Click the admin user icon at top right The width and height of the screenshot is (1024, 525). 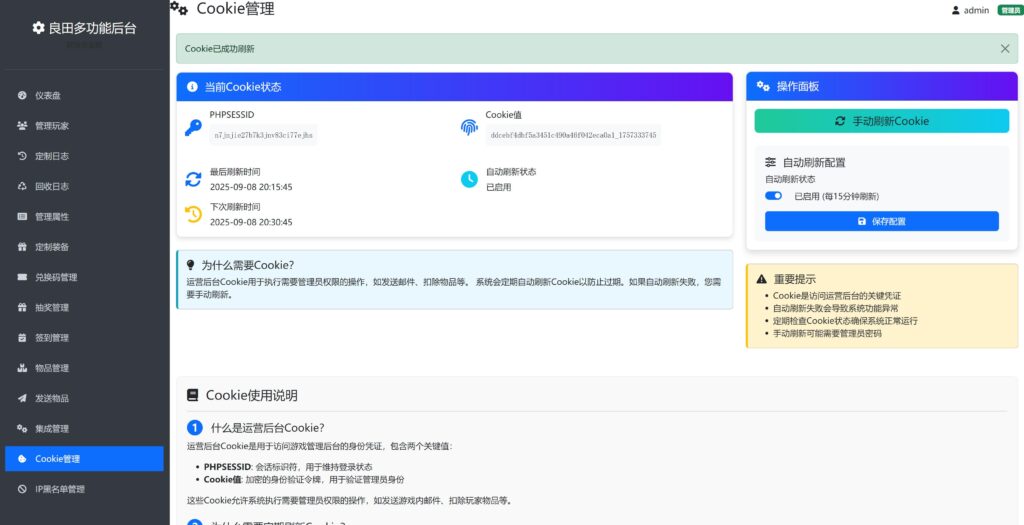(955, 10)
